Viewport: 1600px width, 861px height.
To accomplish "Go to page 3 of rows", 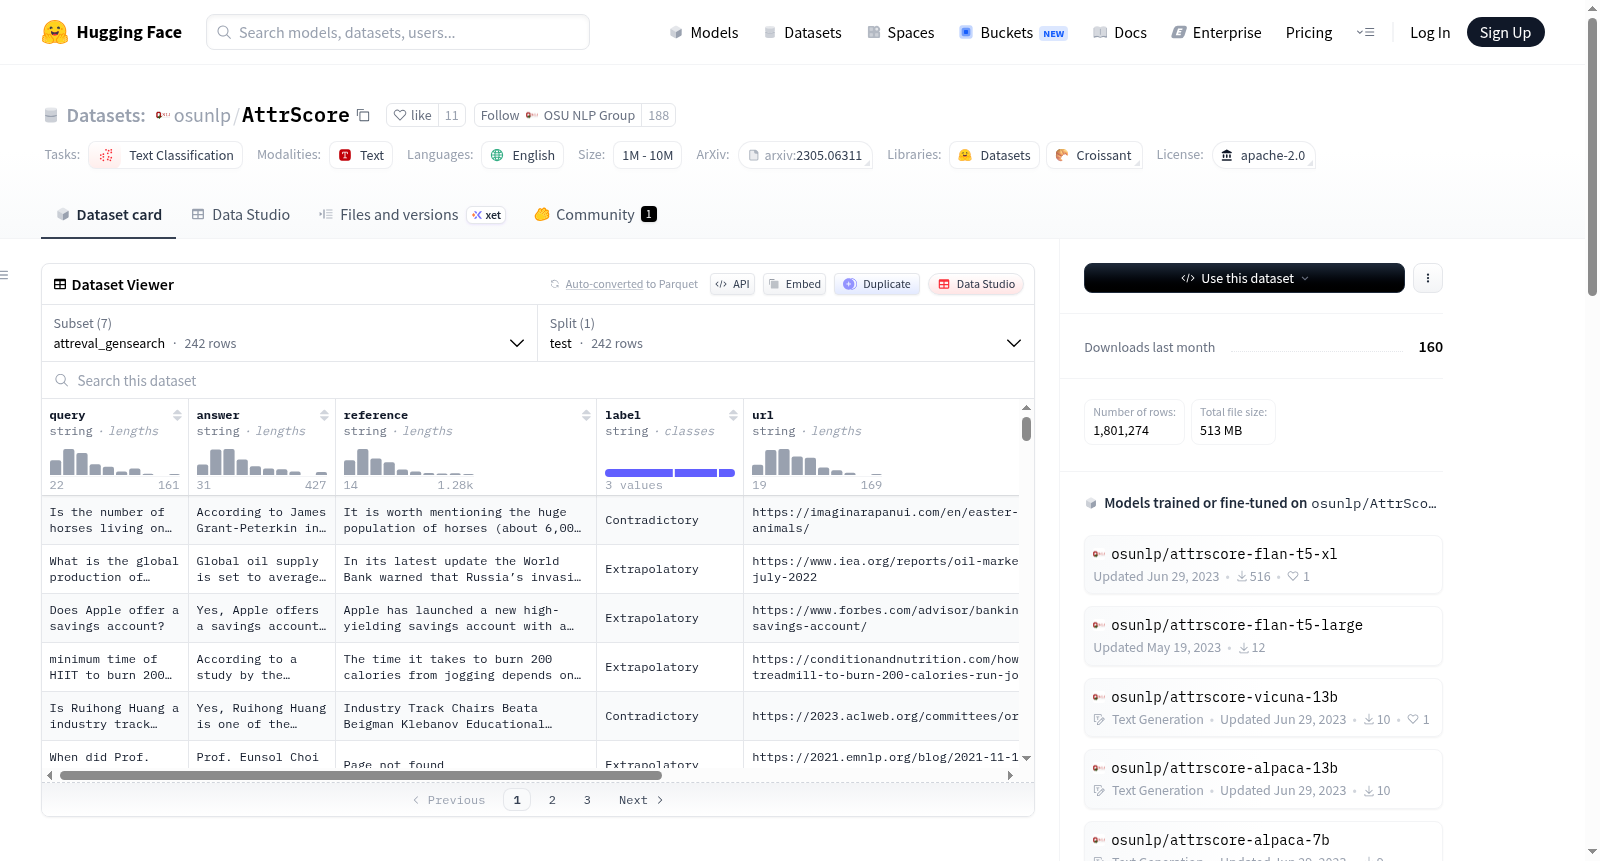I will tap(587, 800).
